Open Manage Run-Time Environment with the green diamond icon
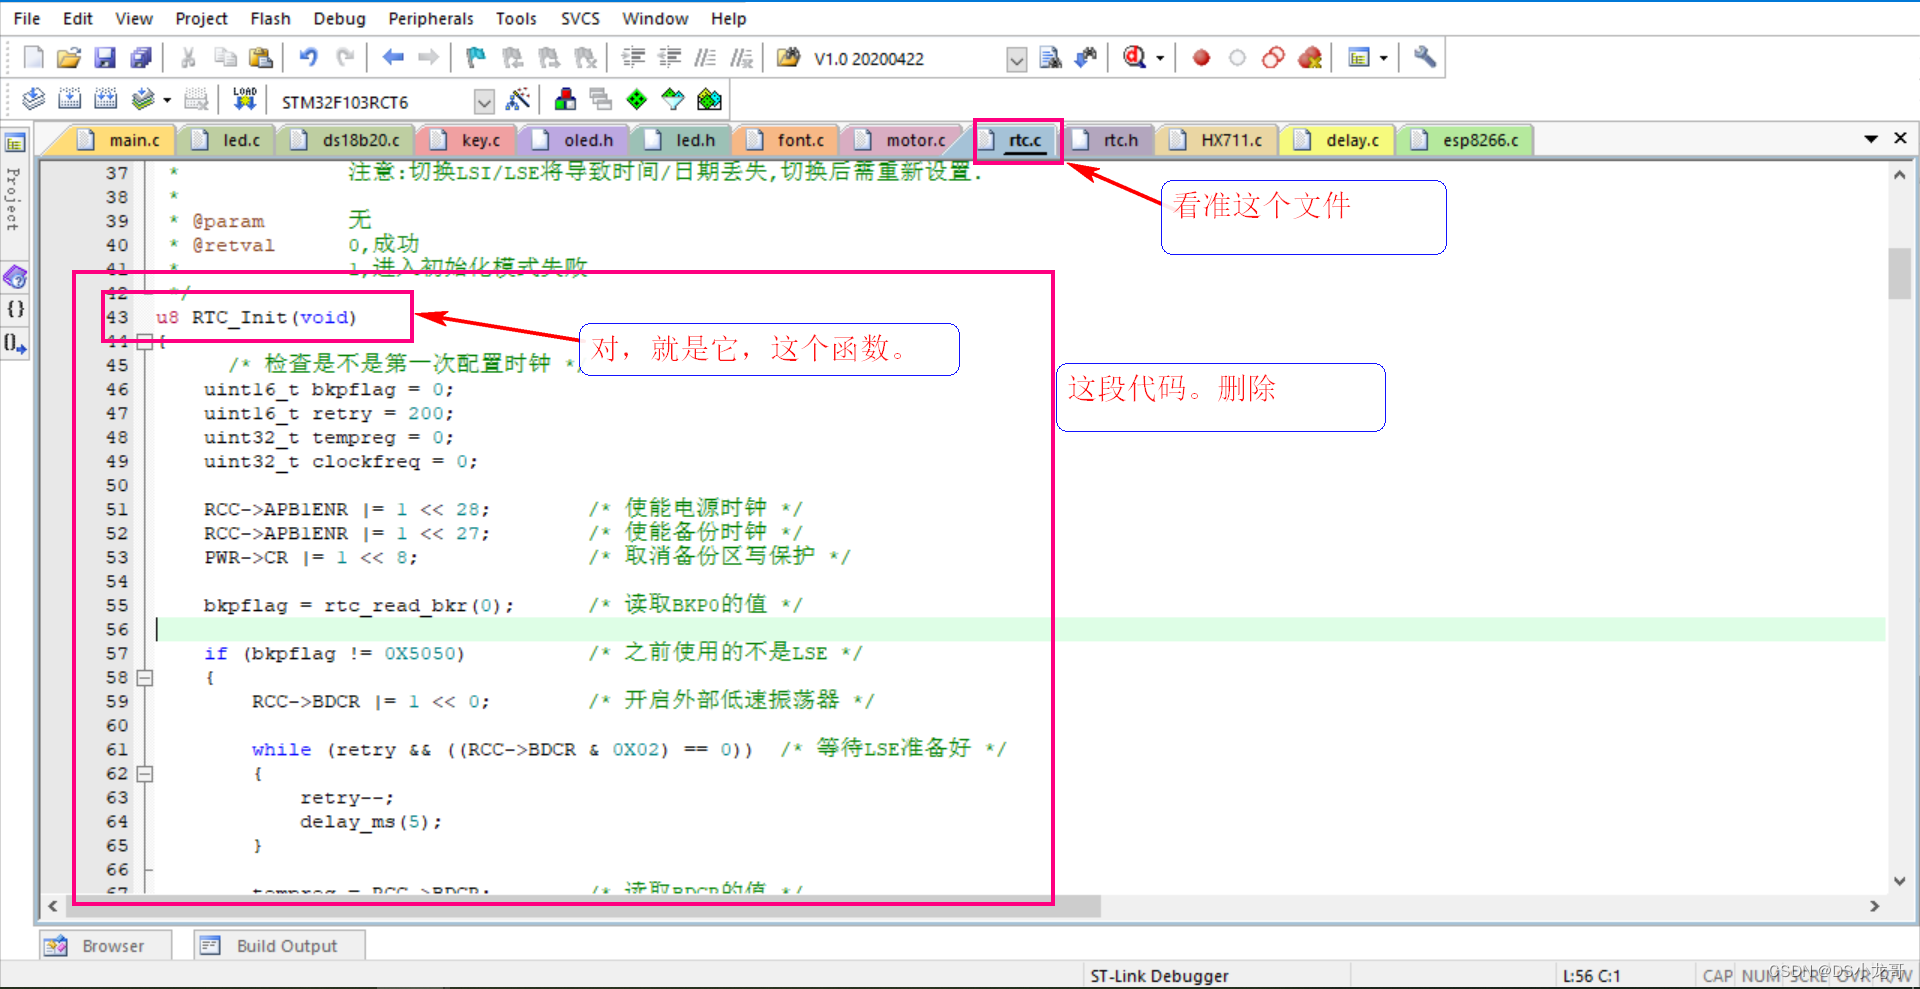Screen dimensions: 1920x989 click(637, 99)
